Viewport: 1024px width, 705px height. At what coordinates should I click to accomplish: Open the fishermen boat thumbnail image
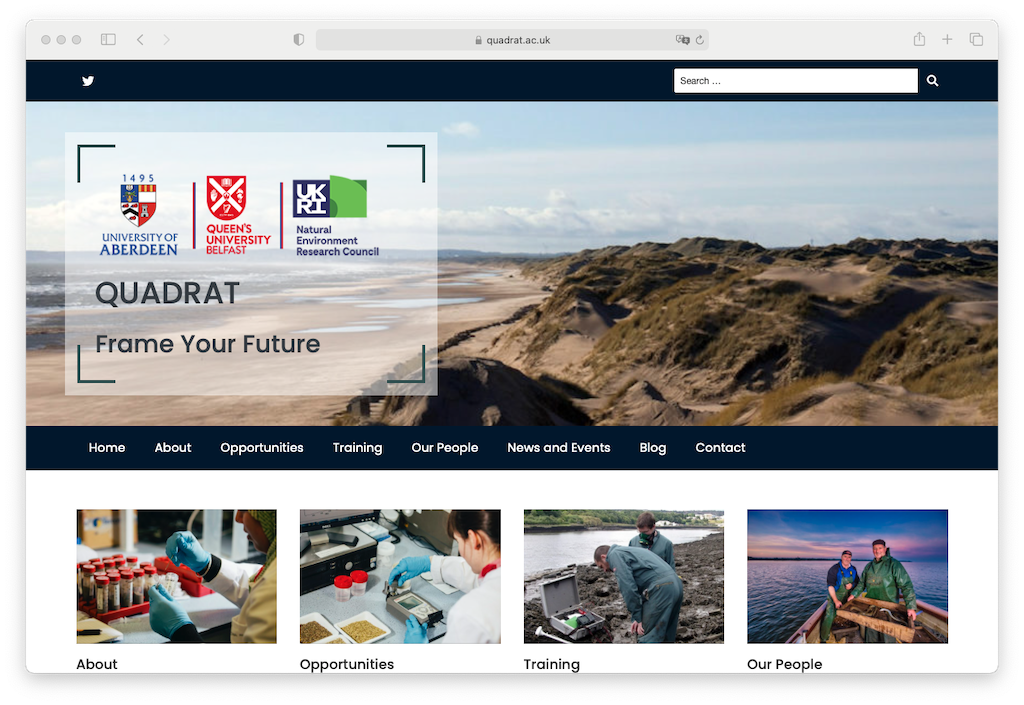847,576
